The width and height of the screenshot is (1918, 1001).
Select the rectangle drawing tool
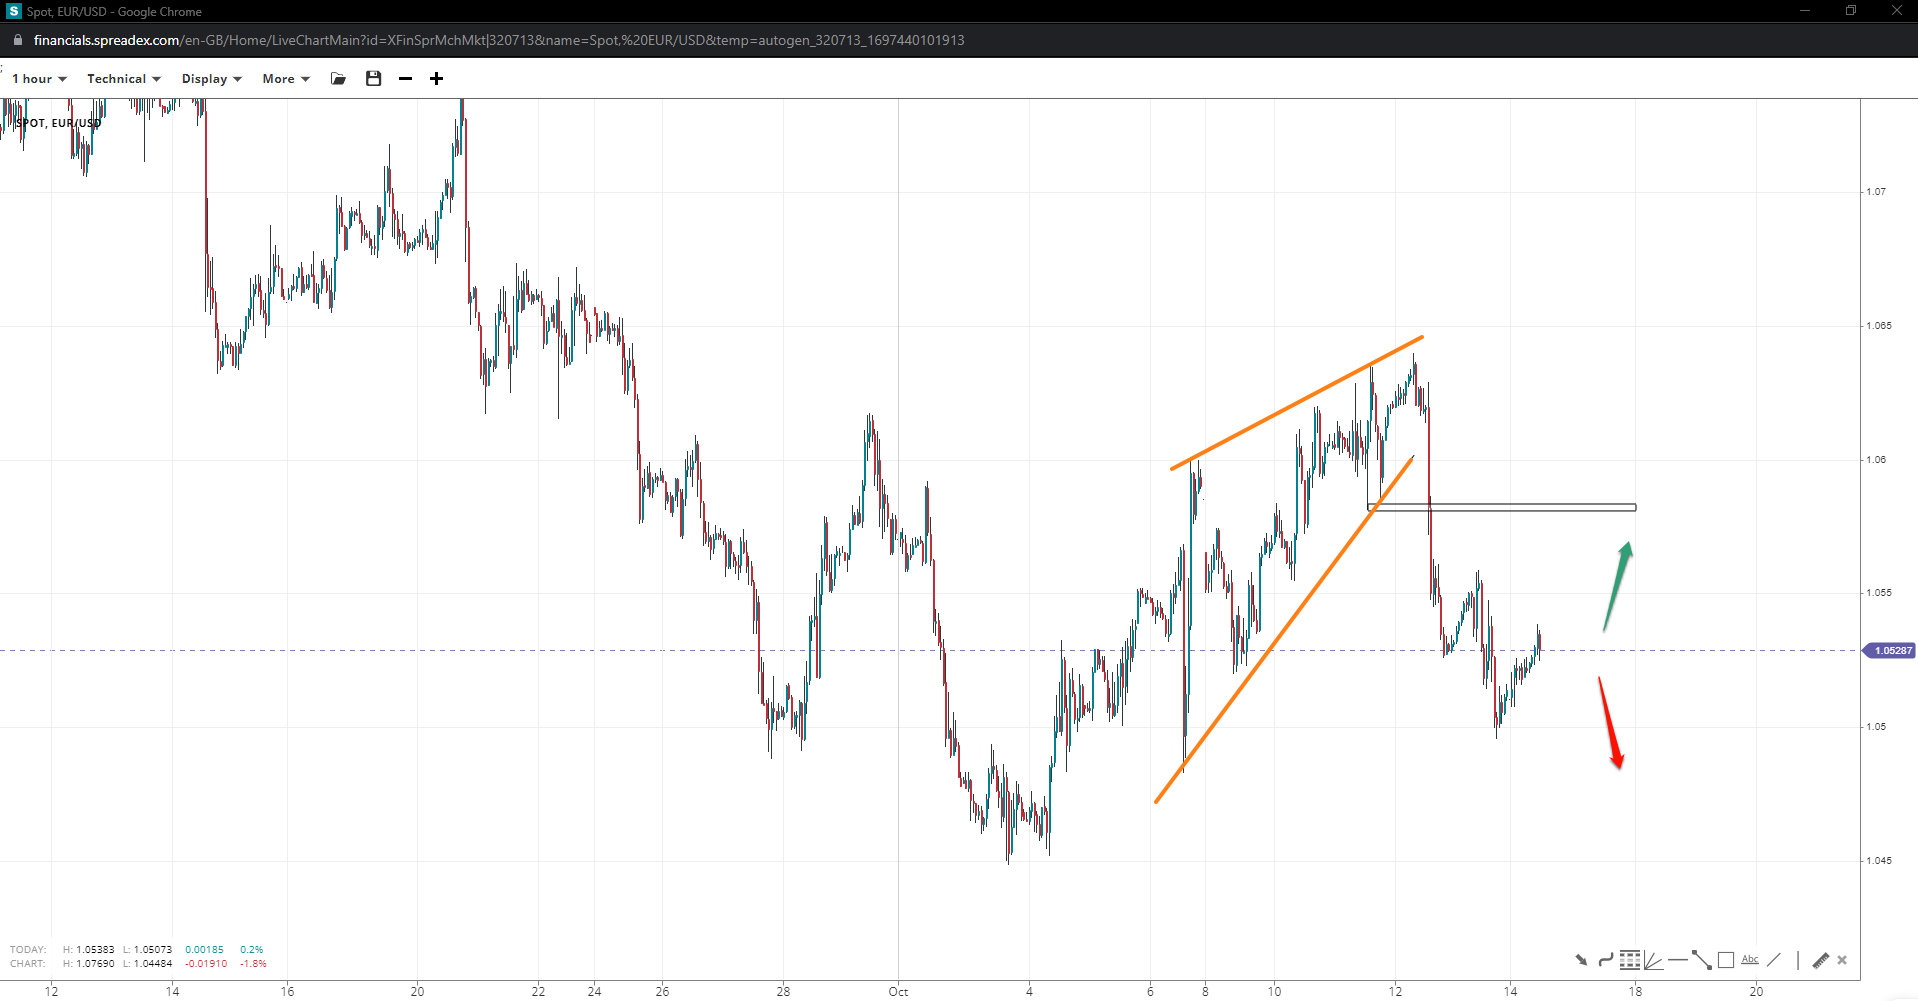pos(1726,960)
